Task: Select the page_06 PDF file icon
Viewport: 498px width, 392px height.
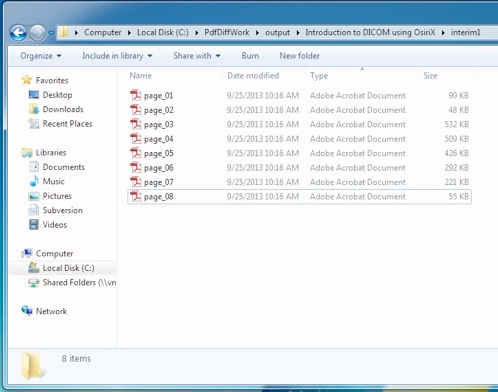Action: [x=136, y=168]
